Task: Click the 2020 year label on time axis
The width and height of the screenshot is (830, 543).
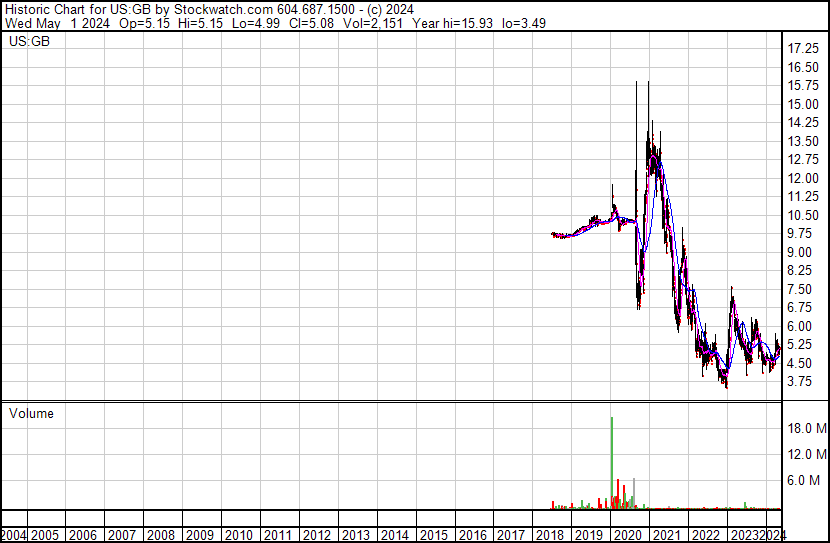Action: click(628, 535)
